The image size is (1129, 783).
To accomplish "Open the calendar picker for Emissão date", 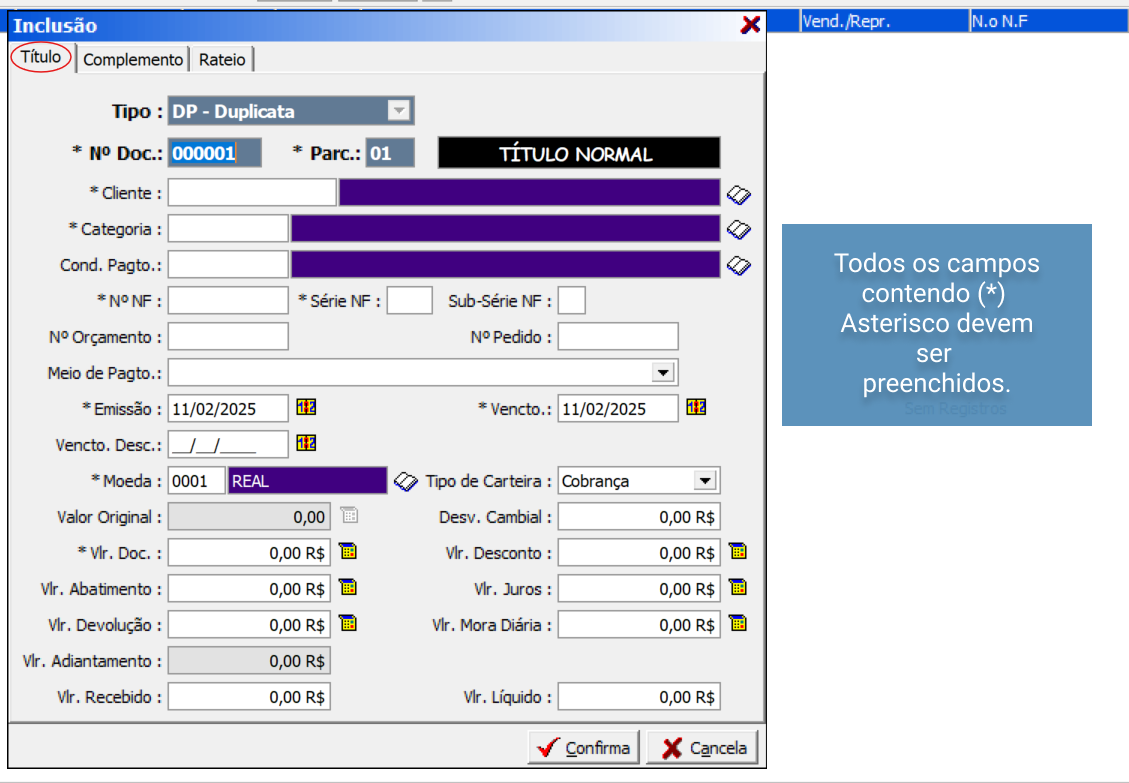I will coord(306,407).
